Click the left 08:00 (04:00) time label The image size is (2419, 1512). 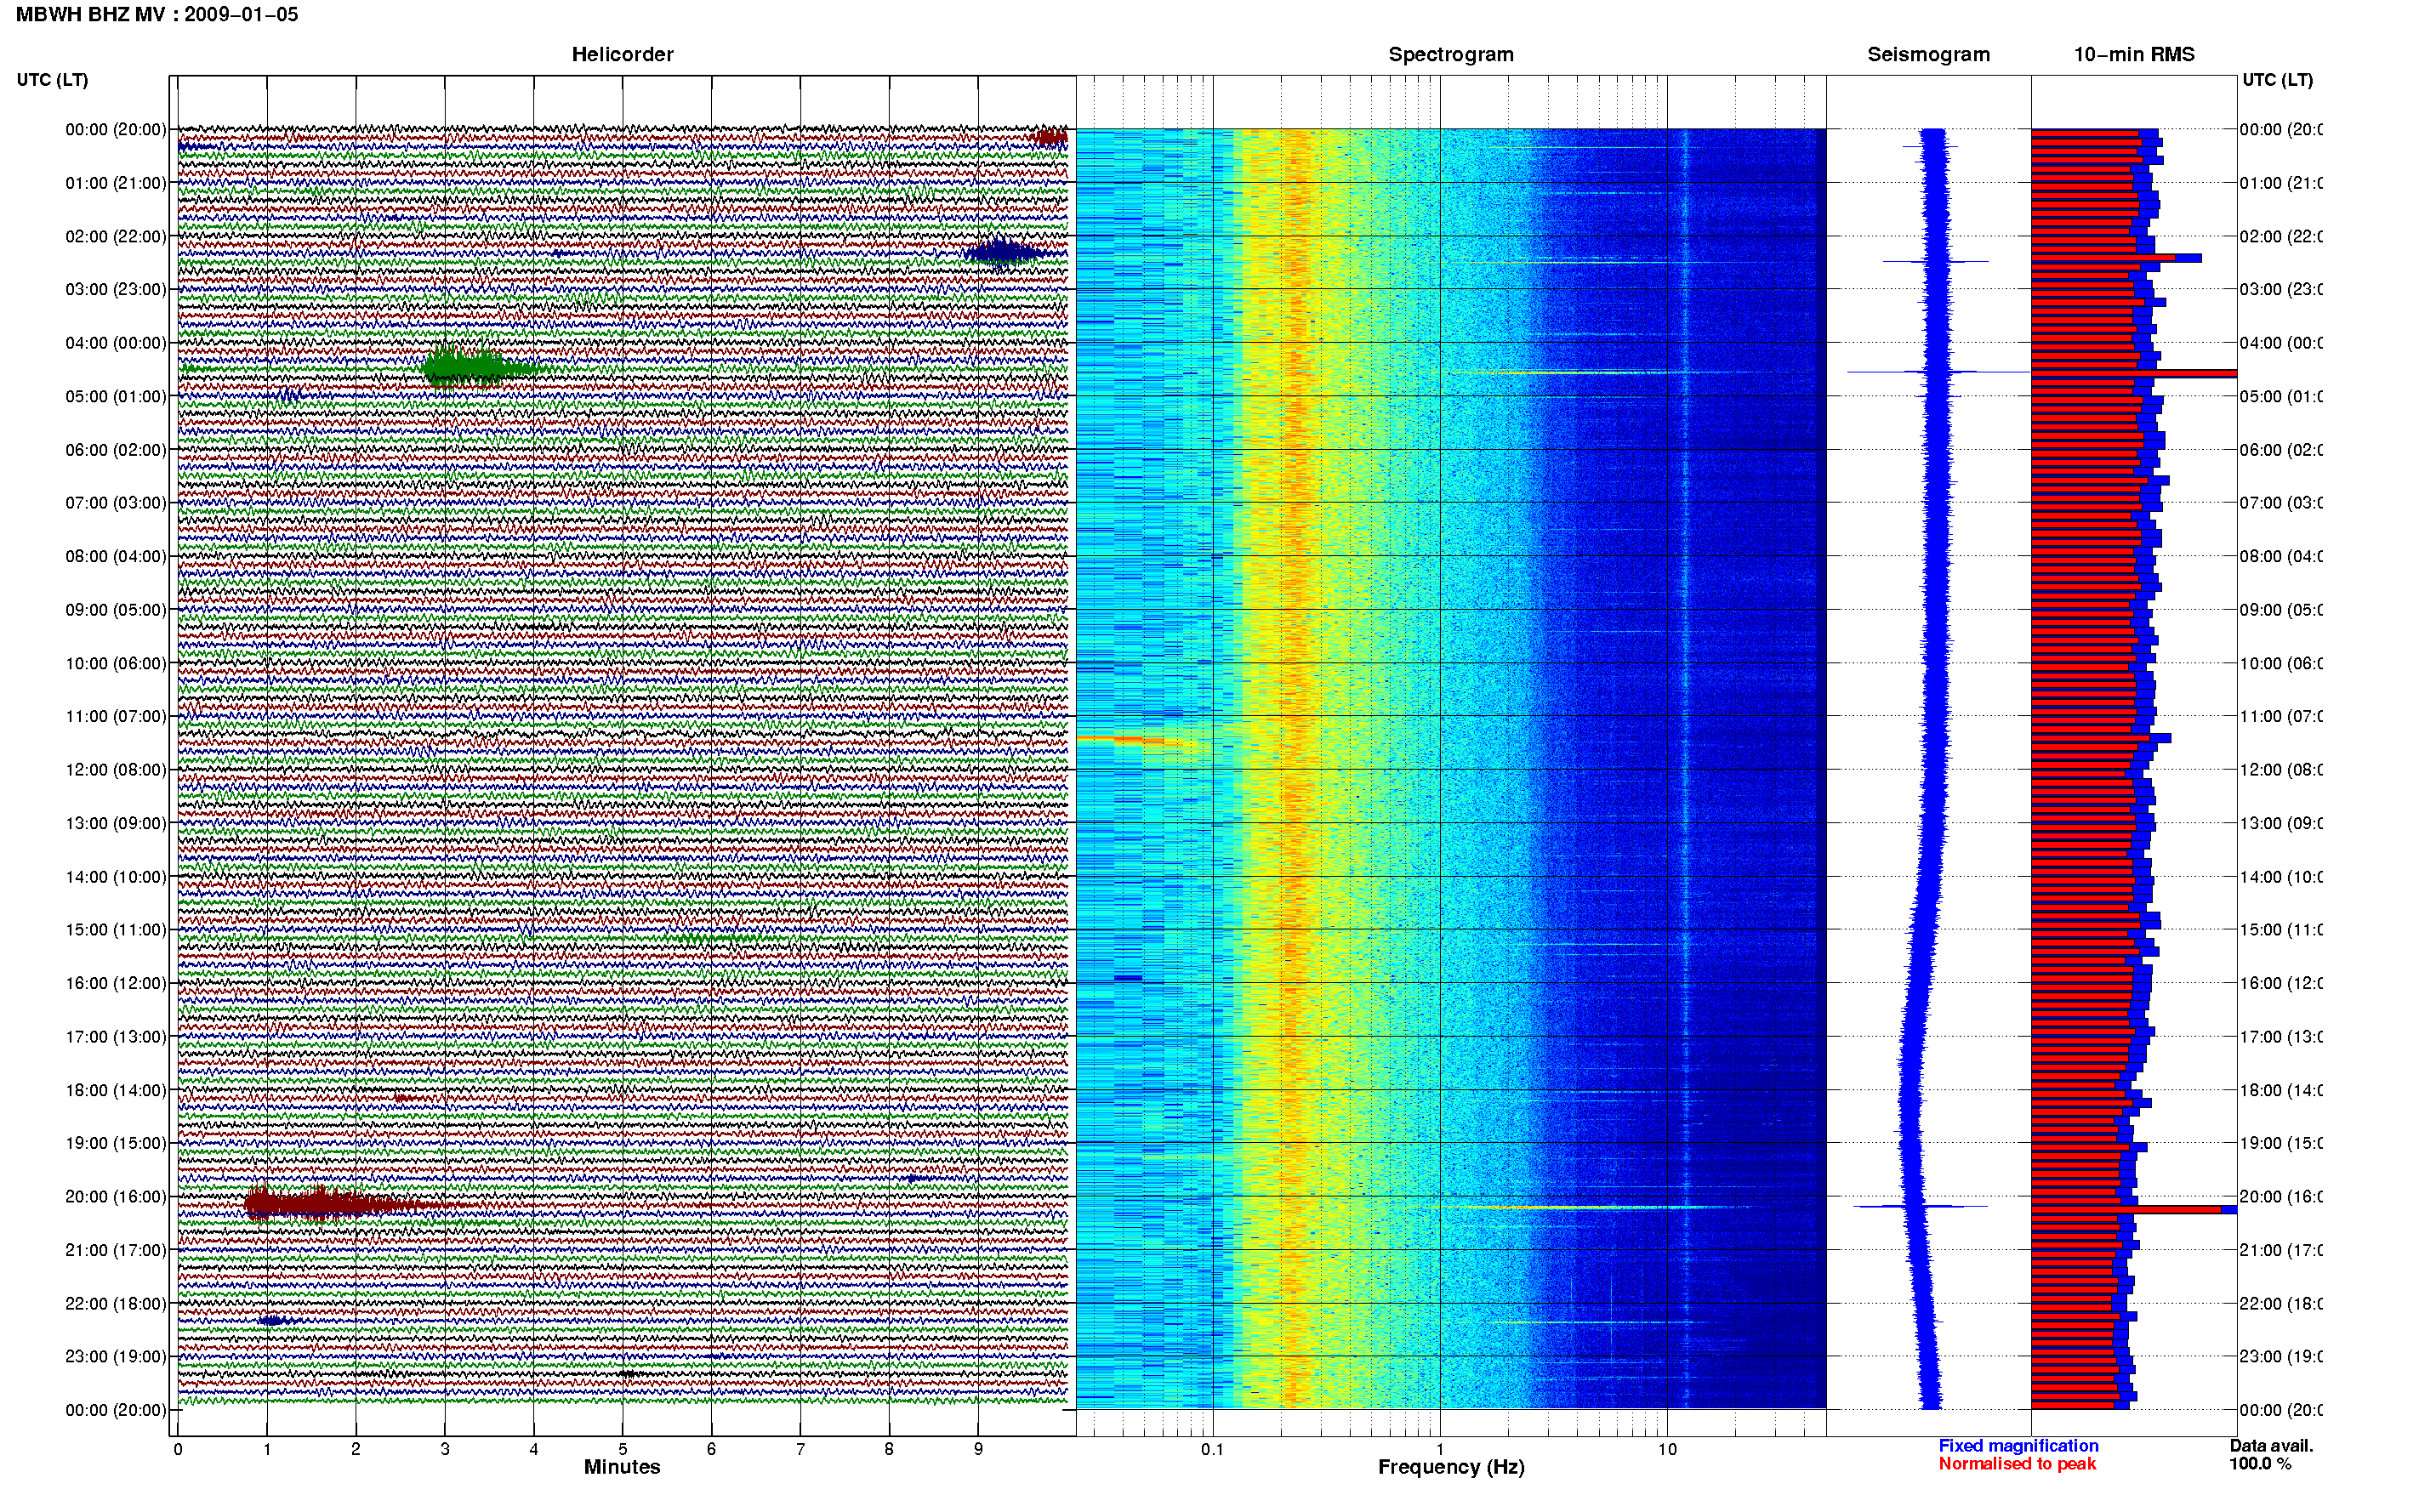[x=116, y=557]
